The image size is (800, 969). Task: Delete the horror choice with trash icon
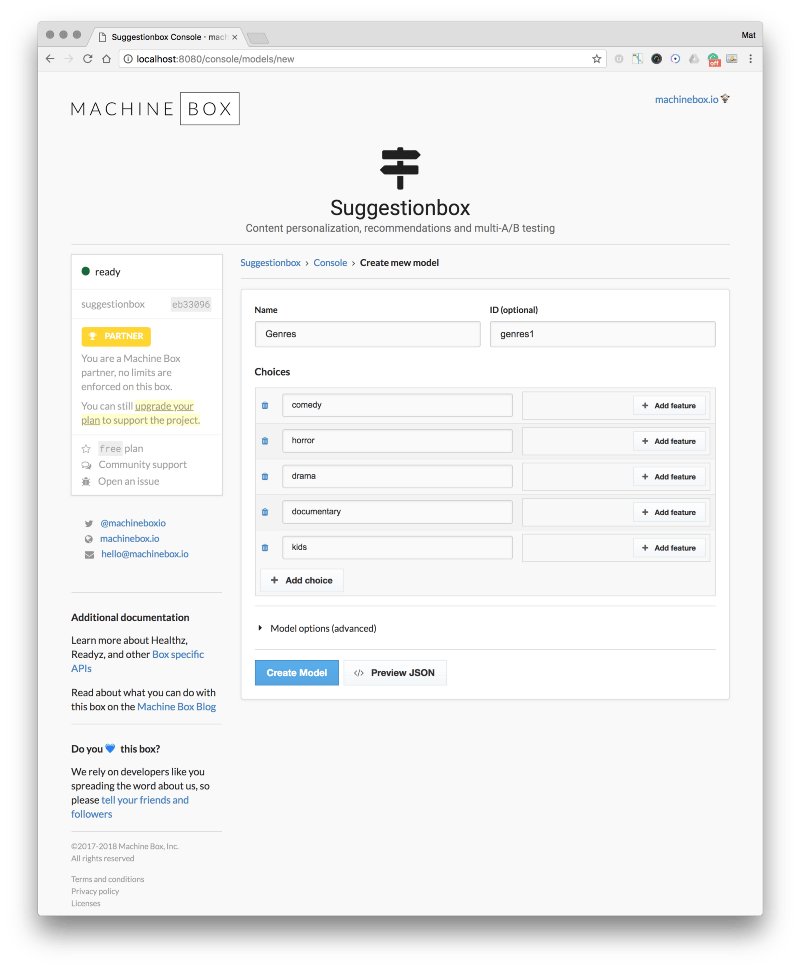pyautogui.click(x=265, y=441)
